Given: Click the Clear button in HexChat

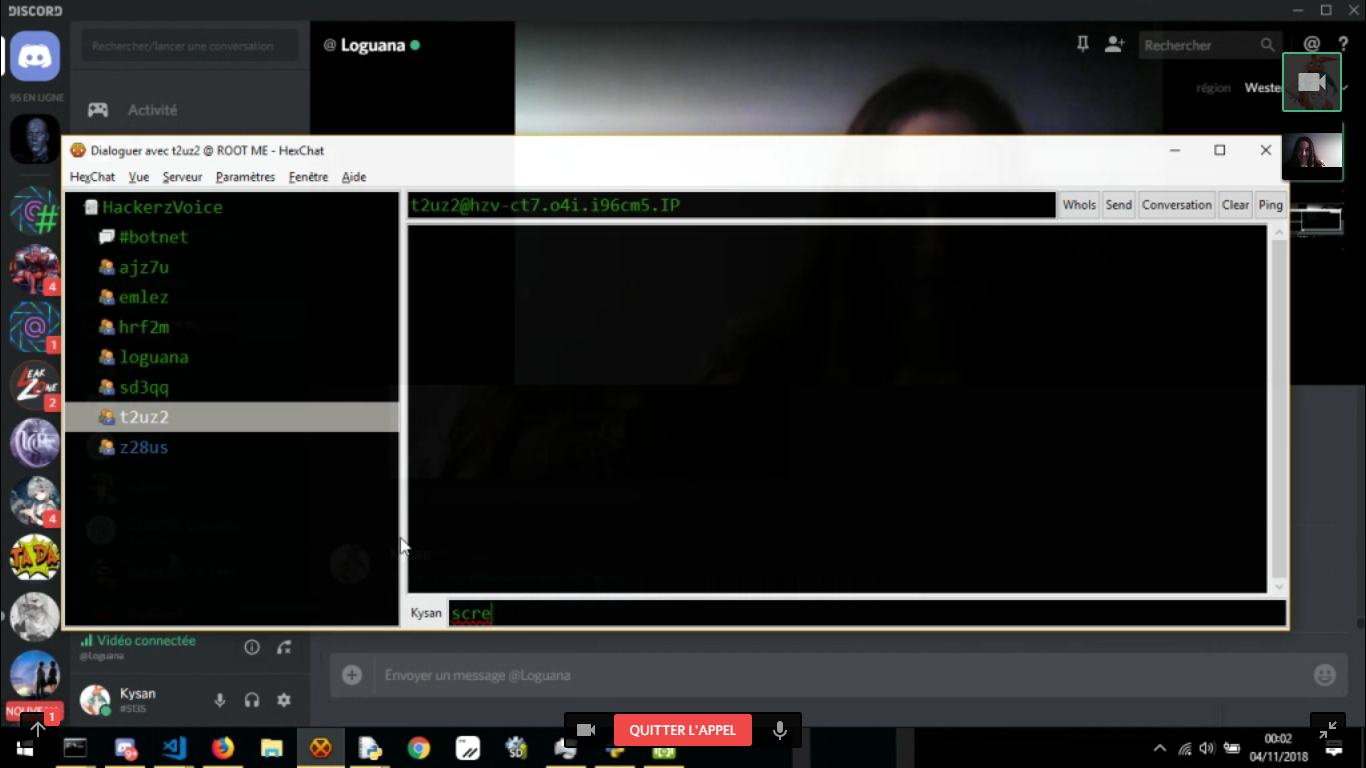Looking at the screenshot, I should [x=1236, y=205].
